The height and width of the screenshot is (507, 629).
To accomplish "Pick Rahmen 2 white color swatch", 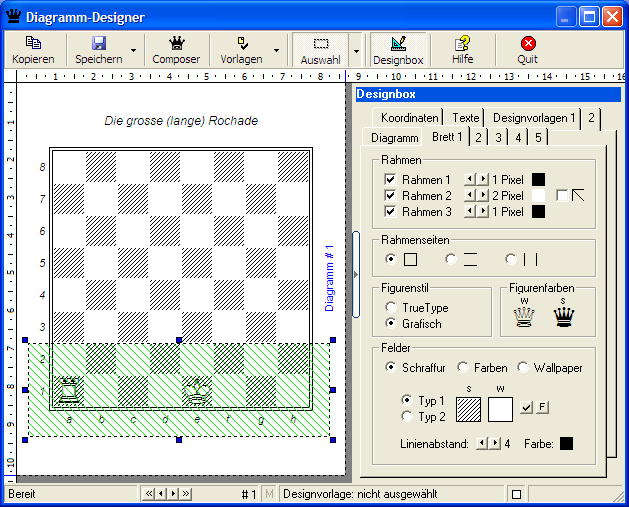I will (538, 195).
